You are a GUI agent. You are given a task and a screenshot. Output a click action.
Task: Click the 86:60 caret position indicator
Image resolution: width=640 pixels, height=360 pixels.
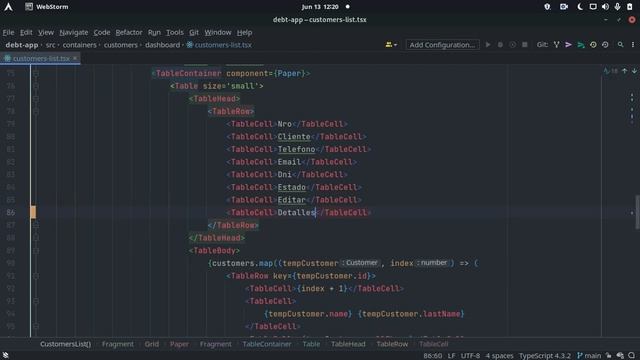coord(432,356)
